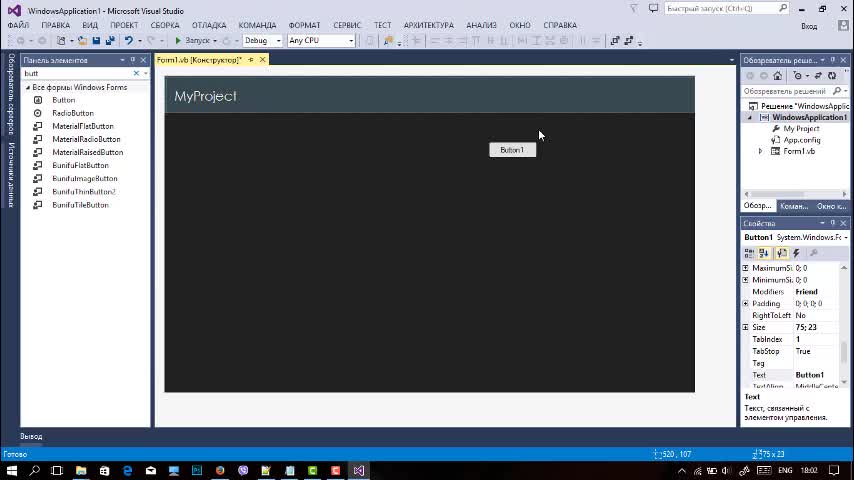Select App.config in Solution Explorer
Viewport: 854px width, 480px height.
pyautogui.click(x=802, y=140)
